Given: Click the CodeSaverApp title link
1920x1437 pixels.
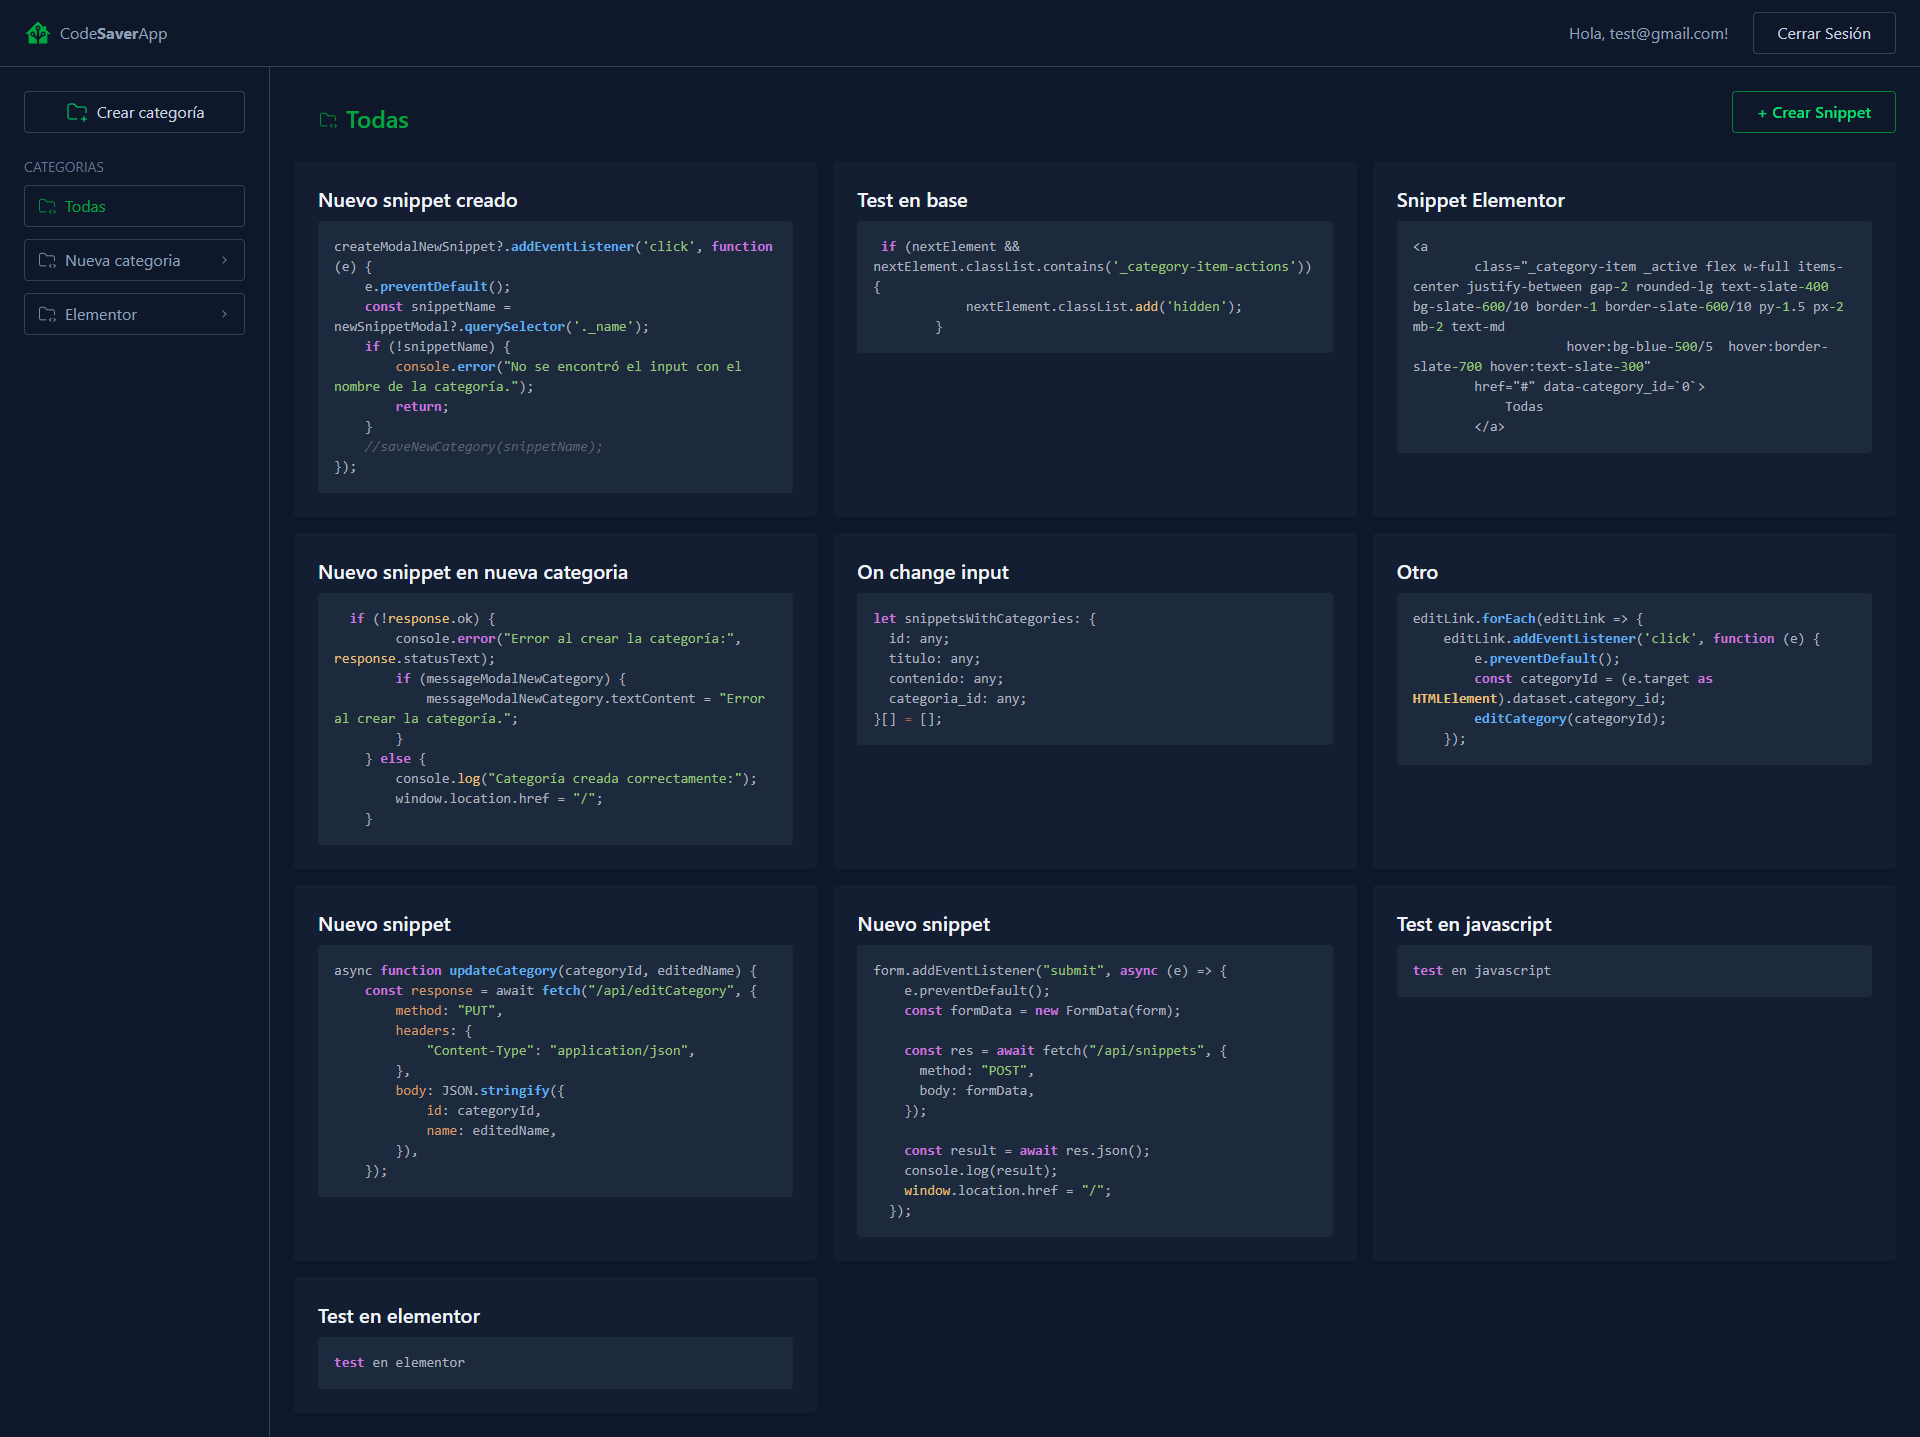Looking at the screenshot, I should click(x=113, y=33).
